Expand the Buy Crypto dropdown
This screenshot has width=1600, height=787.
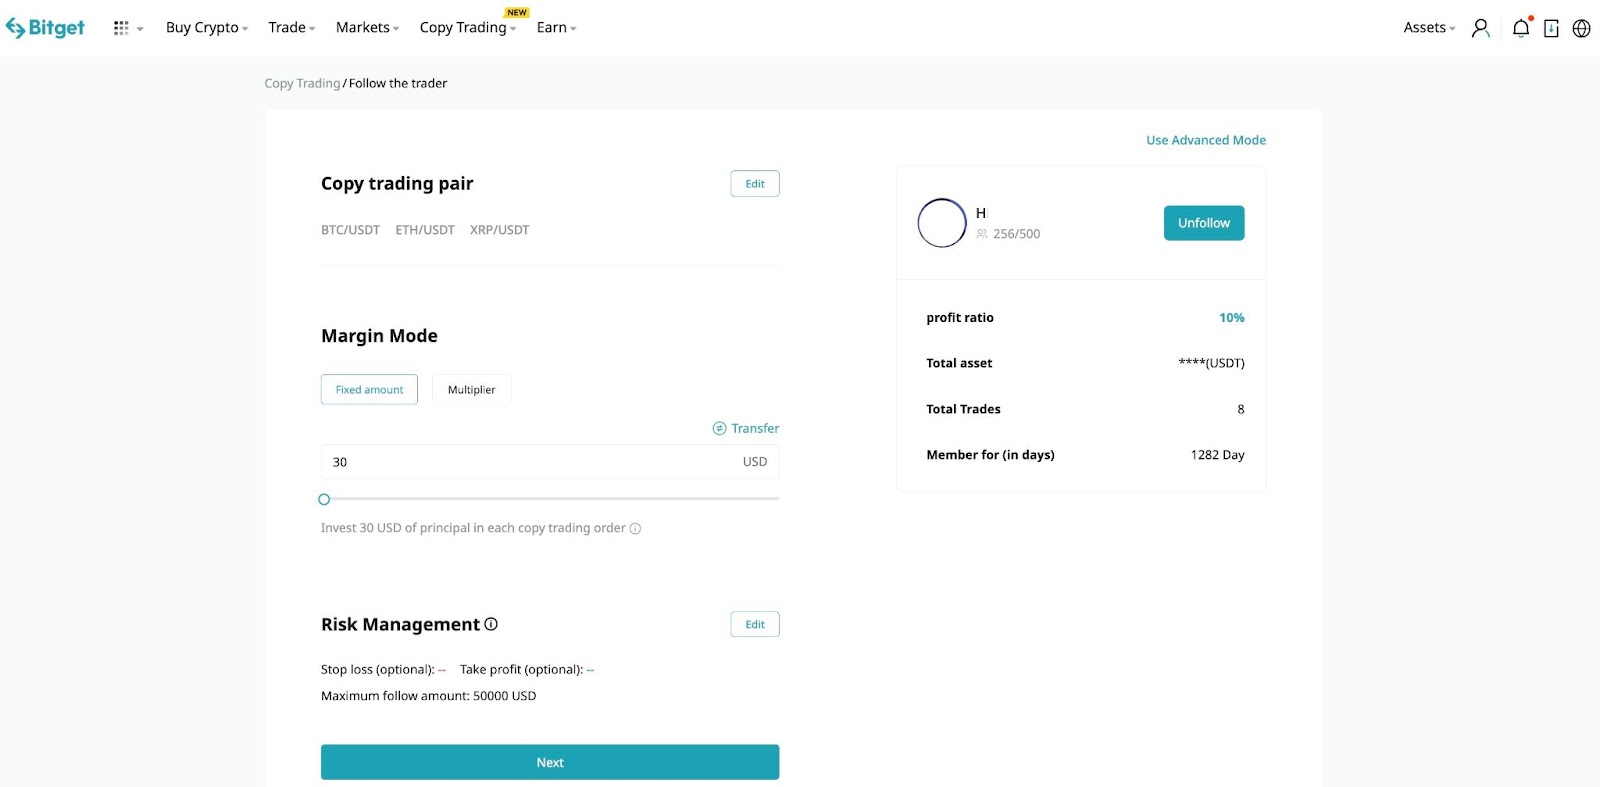pyautogui.click(x=206, y=28)
